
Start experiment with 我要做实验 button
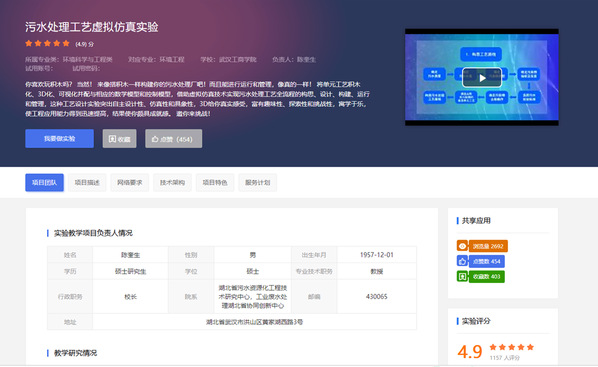[59, 138]
